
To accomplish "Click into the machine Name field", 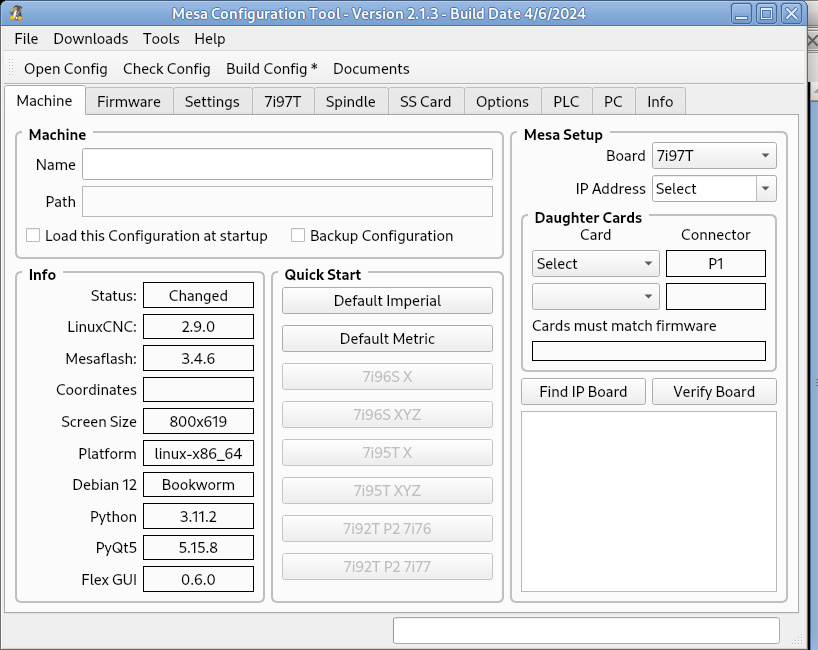I will [287, 164].
